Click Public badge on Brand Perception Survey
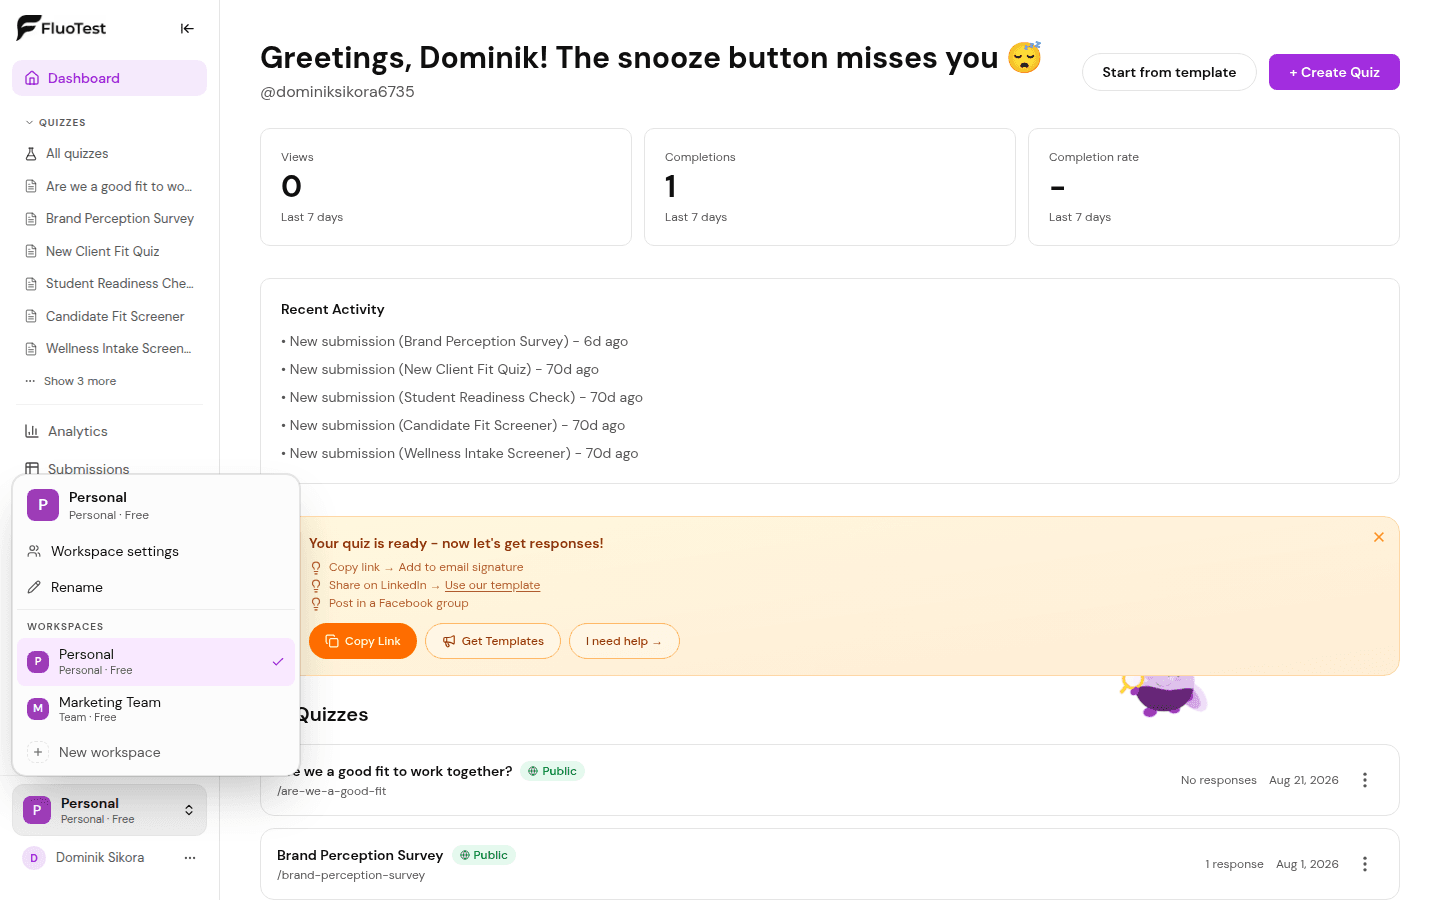 point(484,855)
